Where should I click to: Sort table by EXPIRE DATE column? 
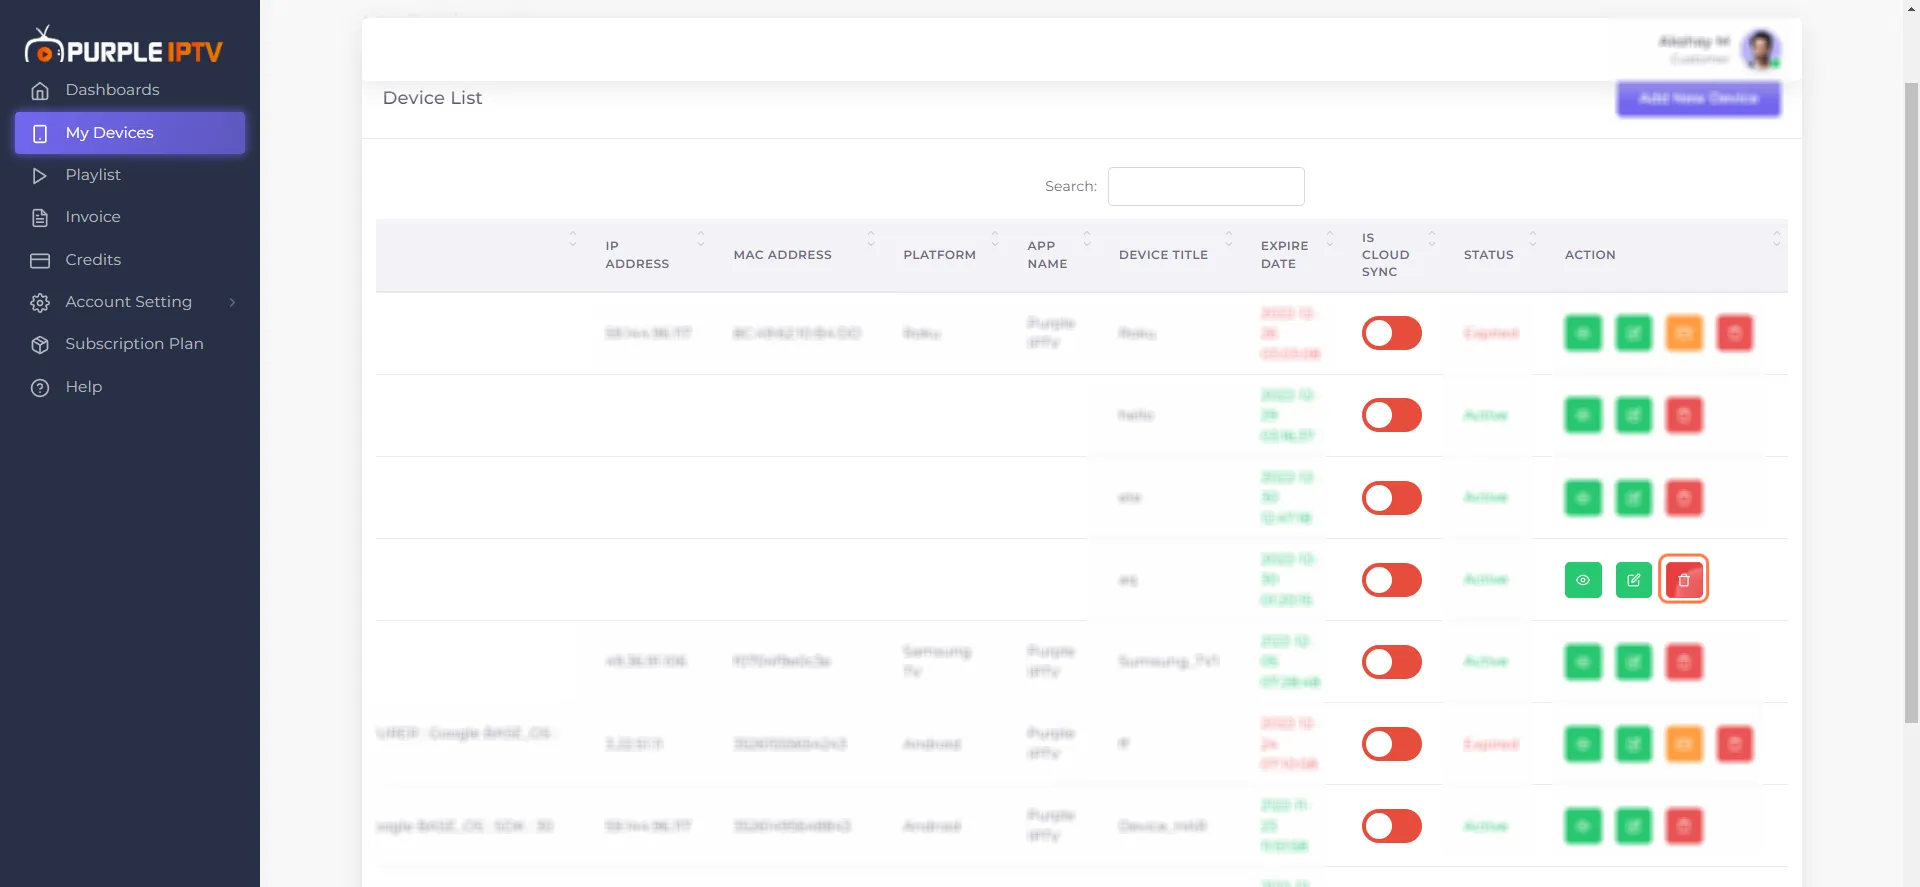(1297, 255)
